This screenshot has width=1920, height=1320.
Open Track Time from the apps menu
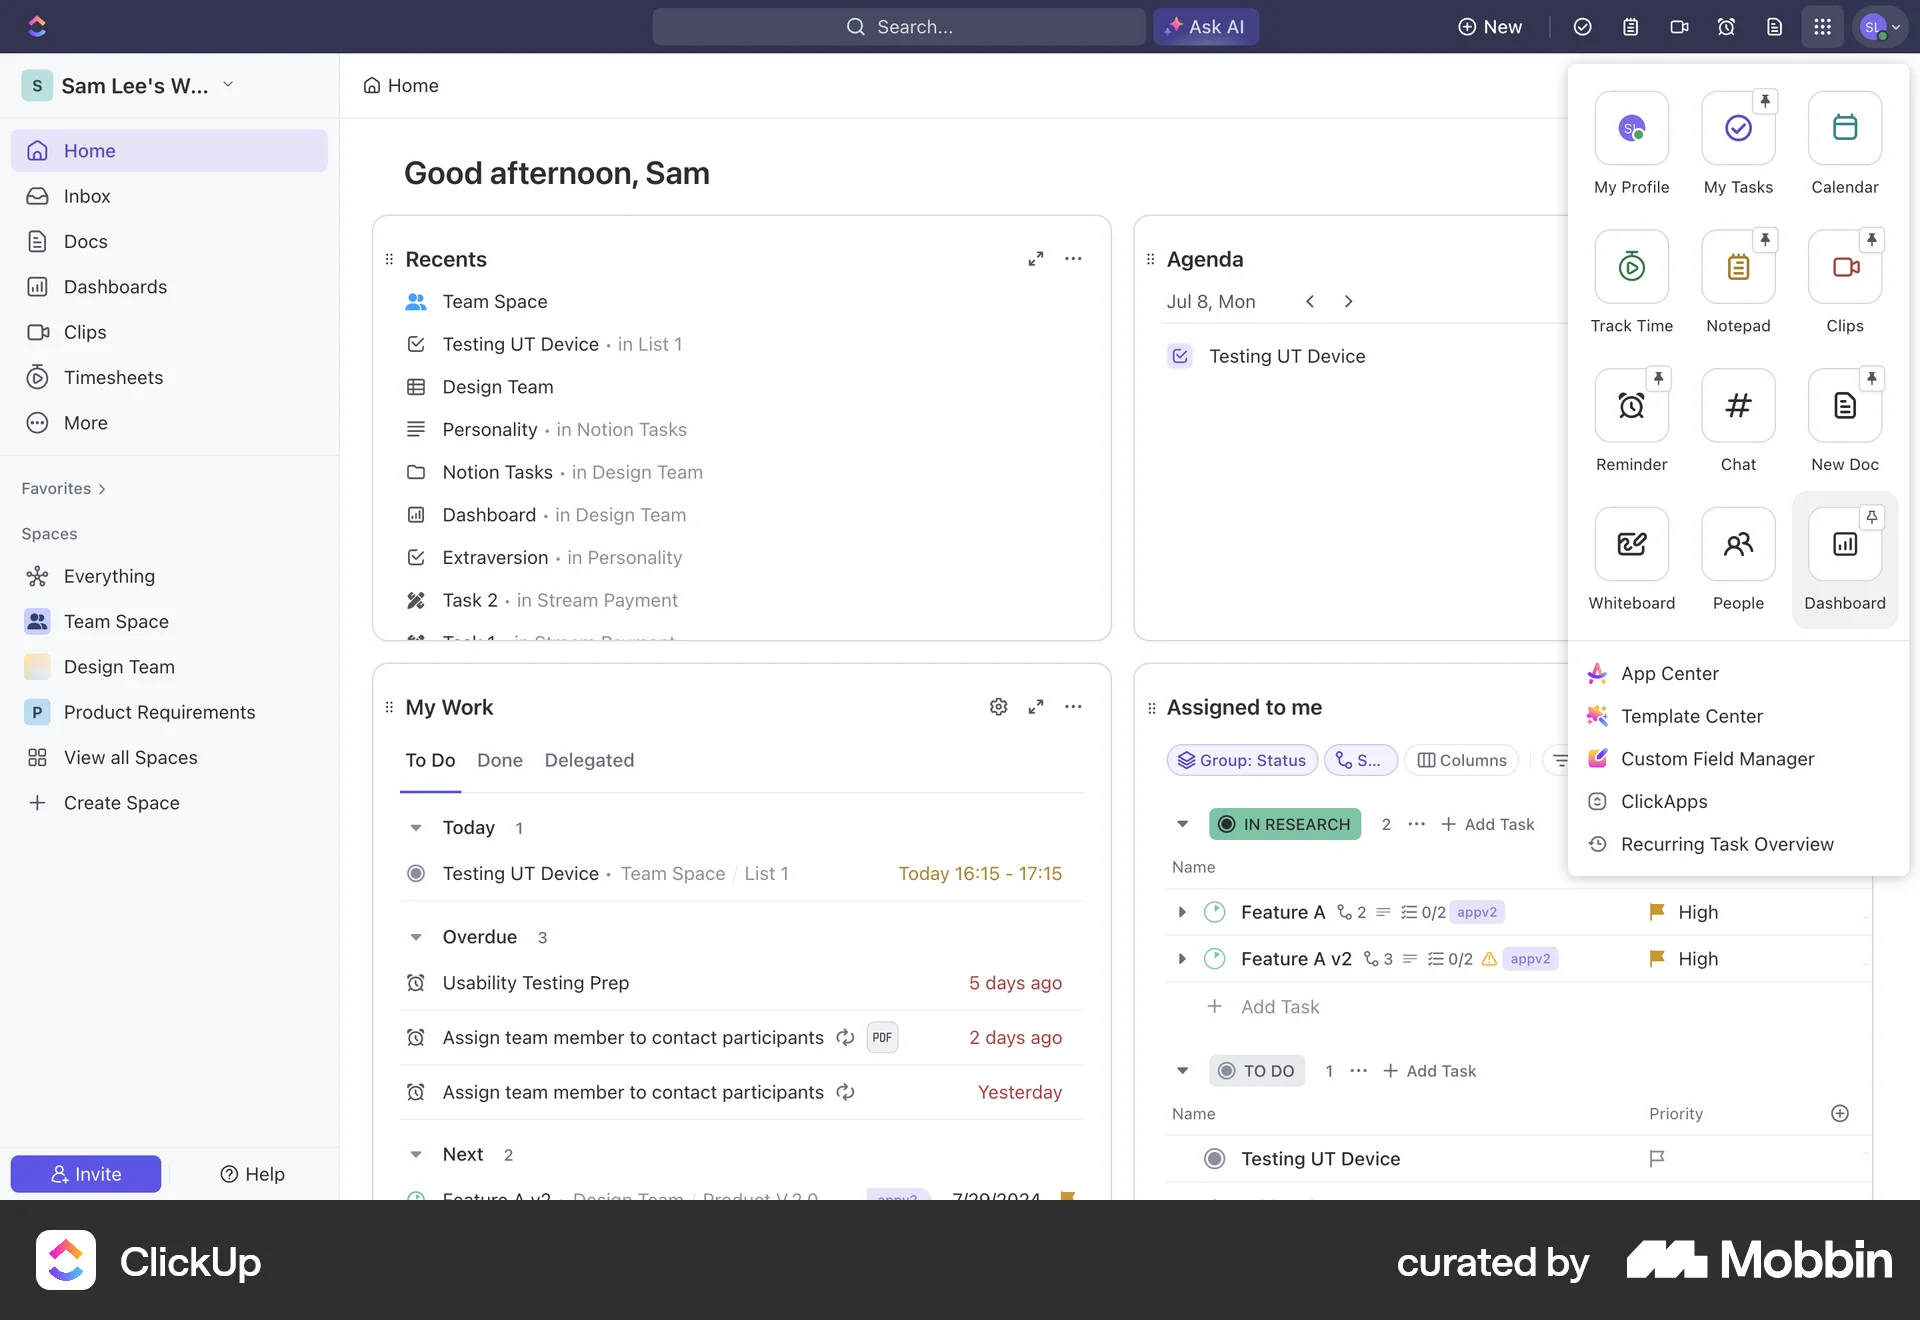[1631, 267]
